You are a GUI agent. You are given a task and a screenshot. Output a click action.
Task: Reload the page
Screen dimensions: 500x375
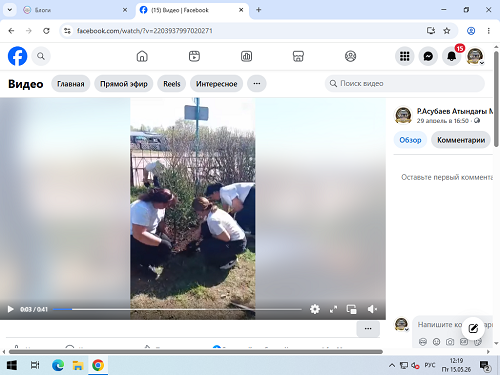(x=46, y=31)
